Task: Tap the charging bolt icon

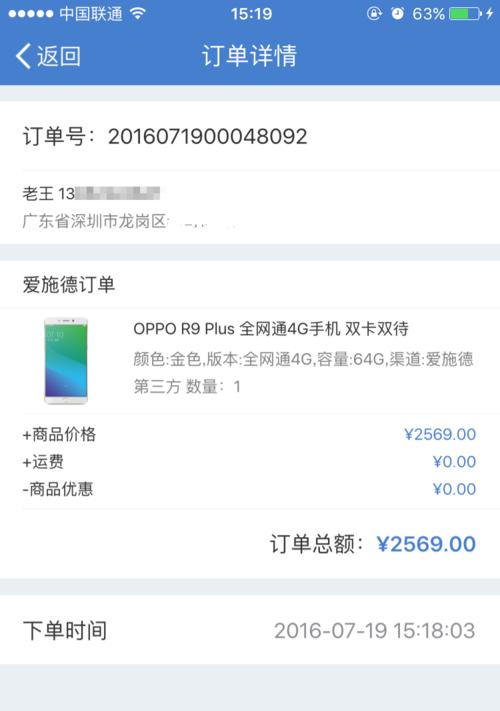Action: (x=490, y=14)
